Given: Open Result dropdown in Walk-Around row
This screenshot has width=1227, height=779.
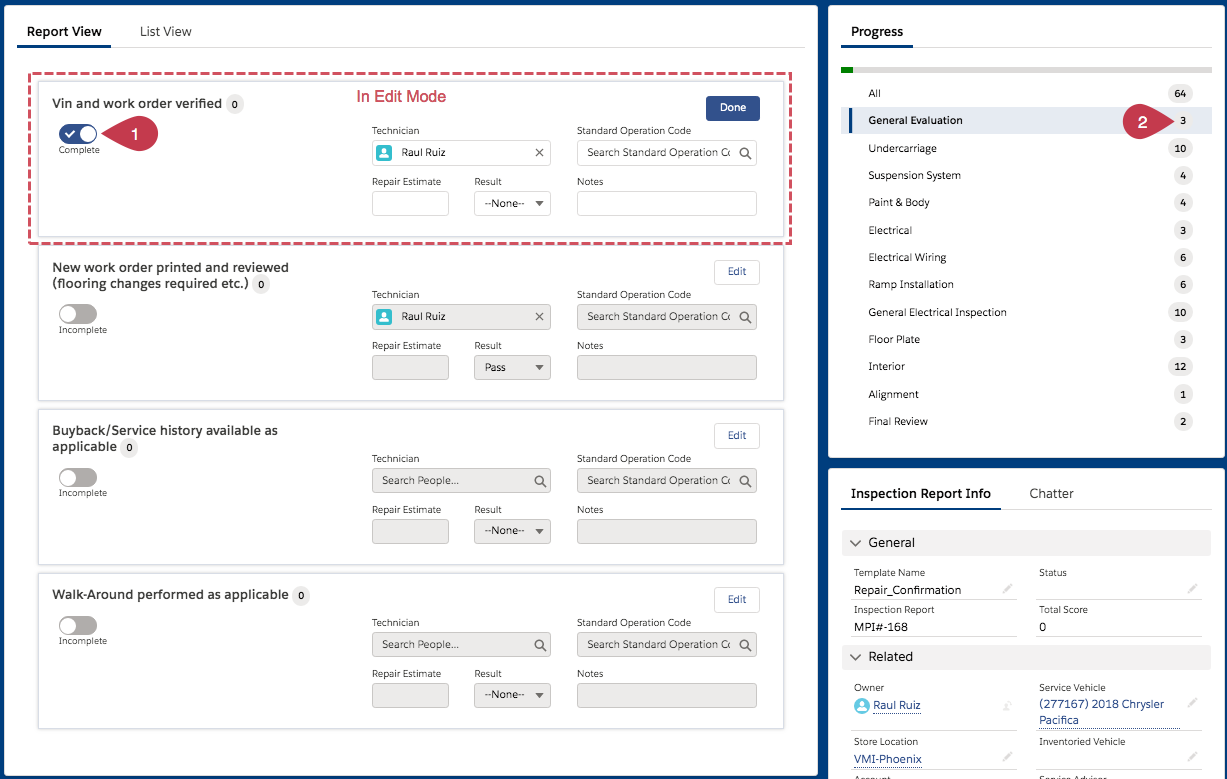Looking at the screenshot, I should coord(512,695).
